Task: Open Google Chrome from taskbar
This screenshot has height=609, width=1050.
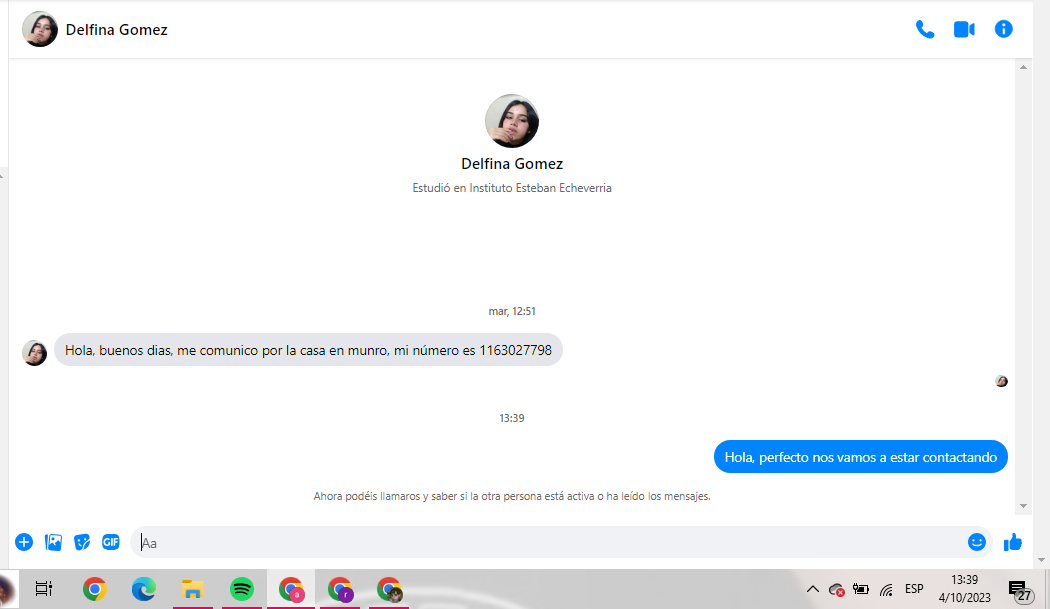Action: point(94,589)
